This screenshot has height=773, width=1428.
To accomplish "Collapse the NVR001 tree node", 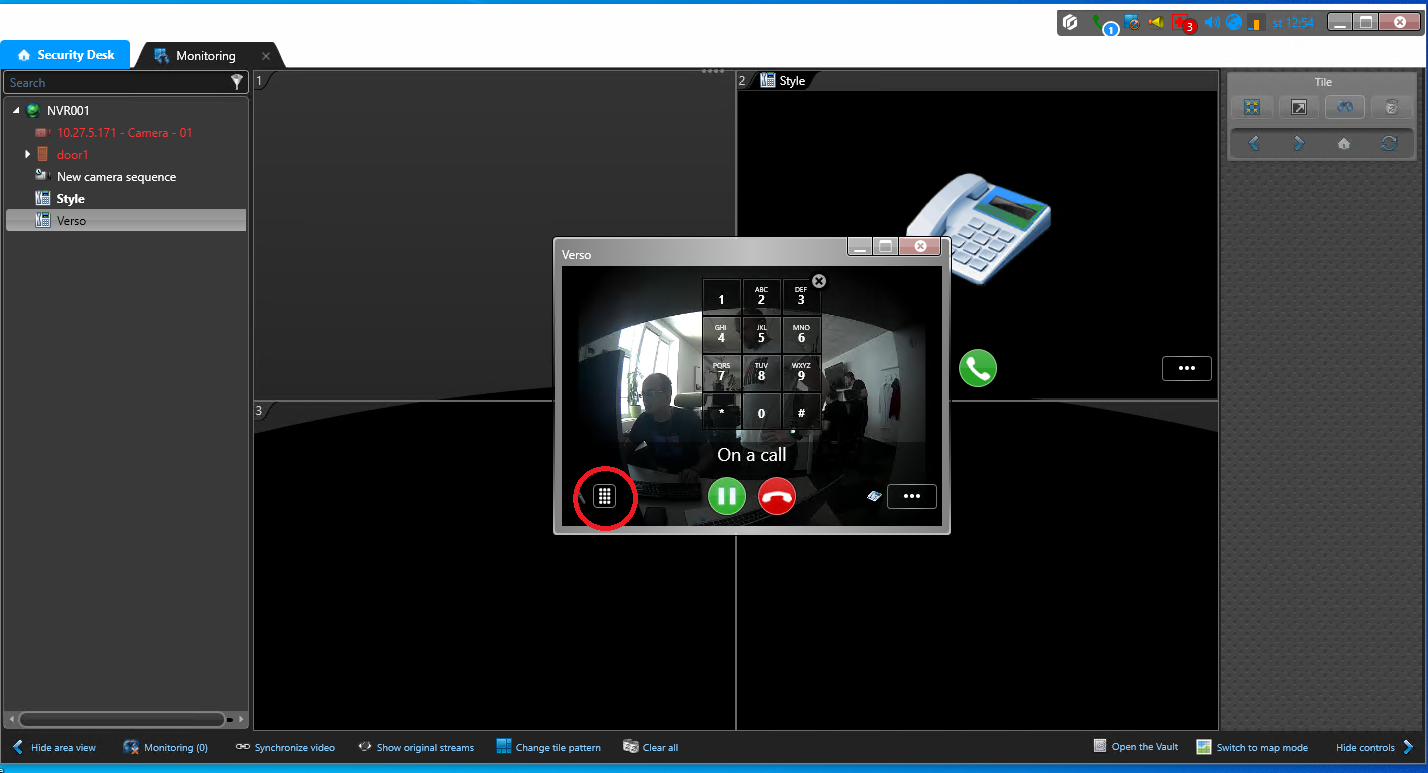I will (x=16, y=111).
